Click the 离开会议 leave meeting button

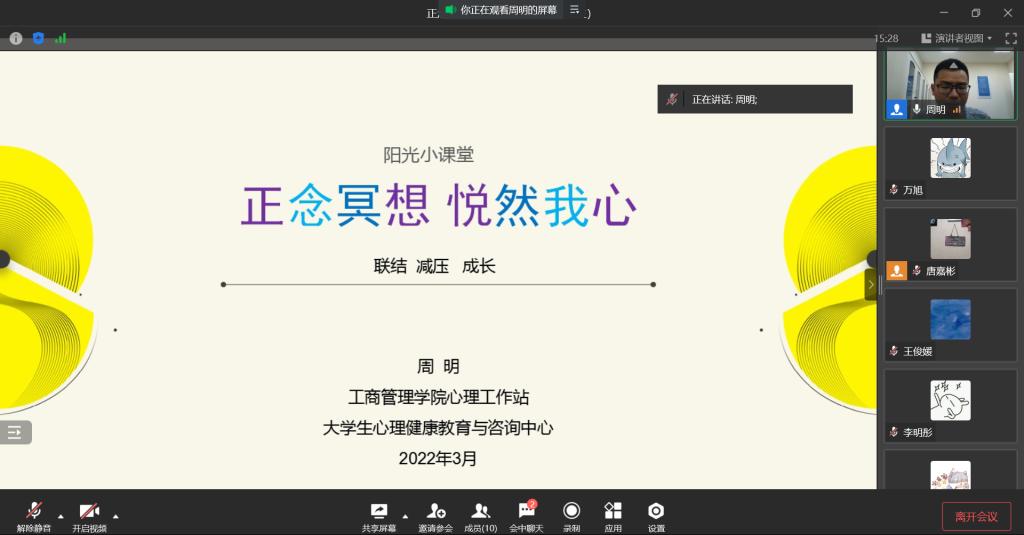[x=976, y=516]
